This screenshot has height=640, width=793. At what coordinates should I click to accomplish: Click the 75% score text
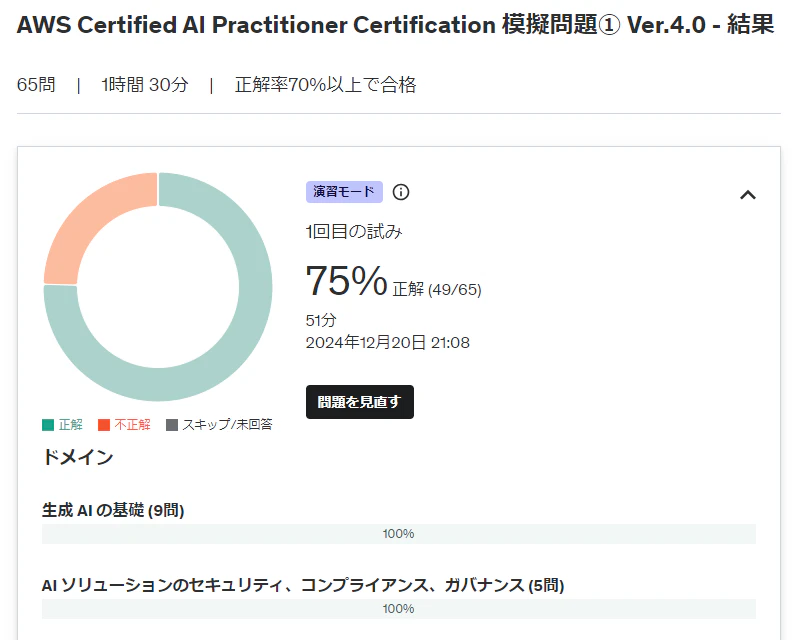point(346,280)
